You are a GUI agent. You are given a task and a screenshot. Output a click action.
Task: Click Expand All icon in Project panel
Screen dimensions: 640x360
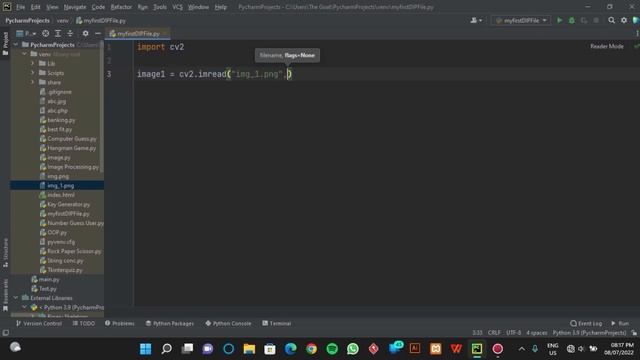coord(58,33)
